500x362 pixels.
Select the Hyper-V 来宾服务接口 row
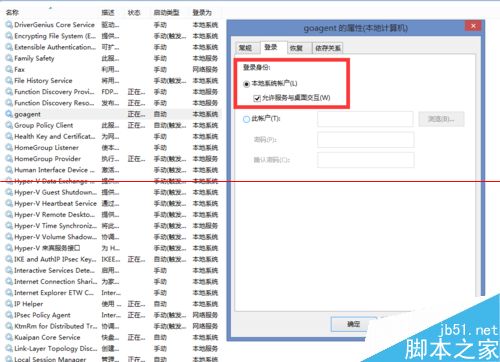(x=112, y=248)
